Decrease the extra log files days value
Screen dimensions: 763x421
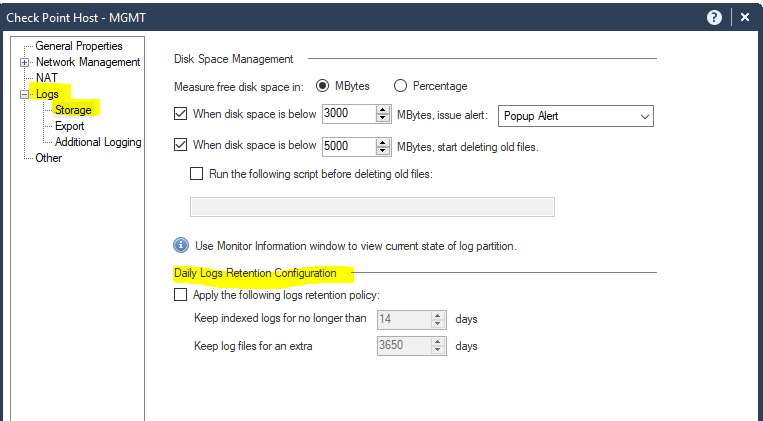pos(438,350)
